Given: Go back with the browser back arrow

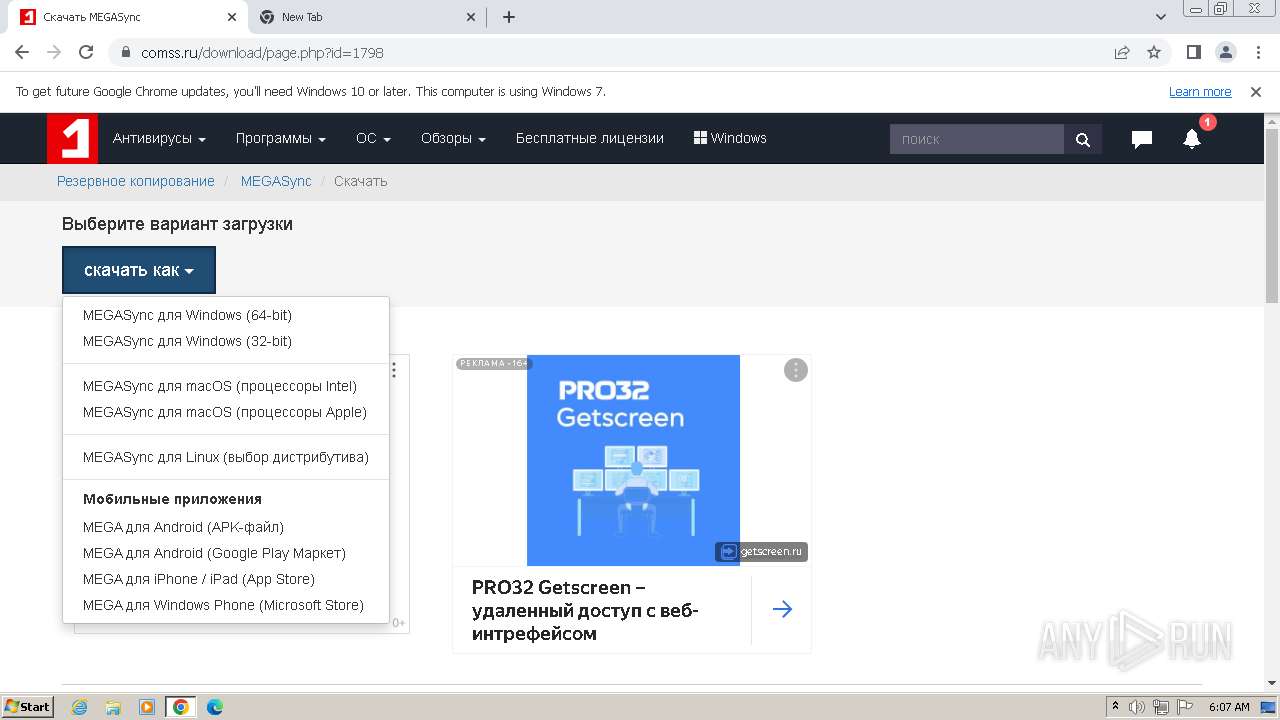Looking at the screenshot, I should point(22,52).
